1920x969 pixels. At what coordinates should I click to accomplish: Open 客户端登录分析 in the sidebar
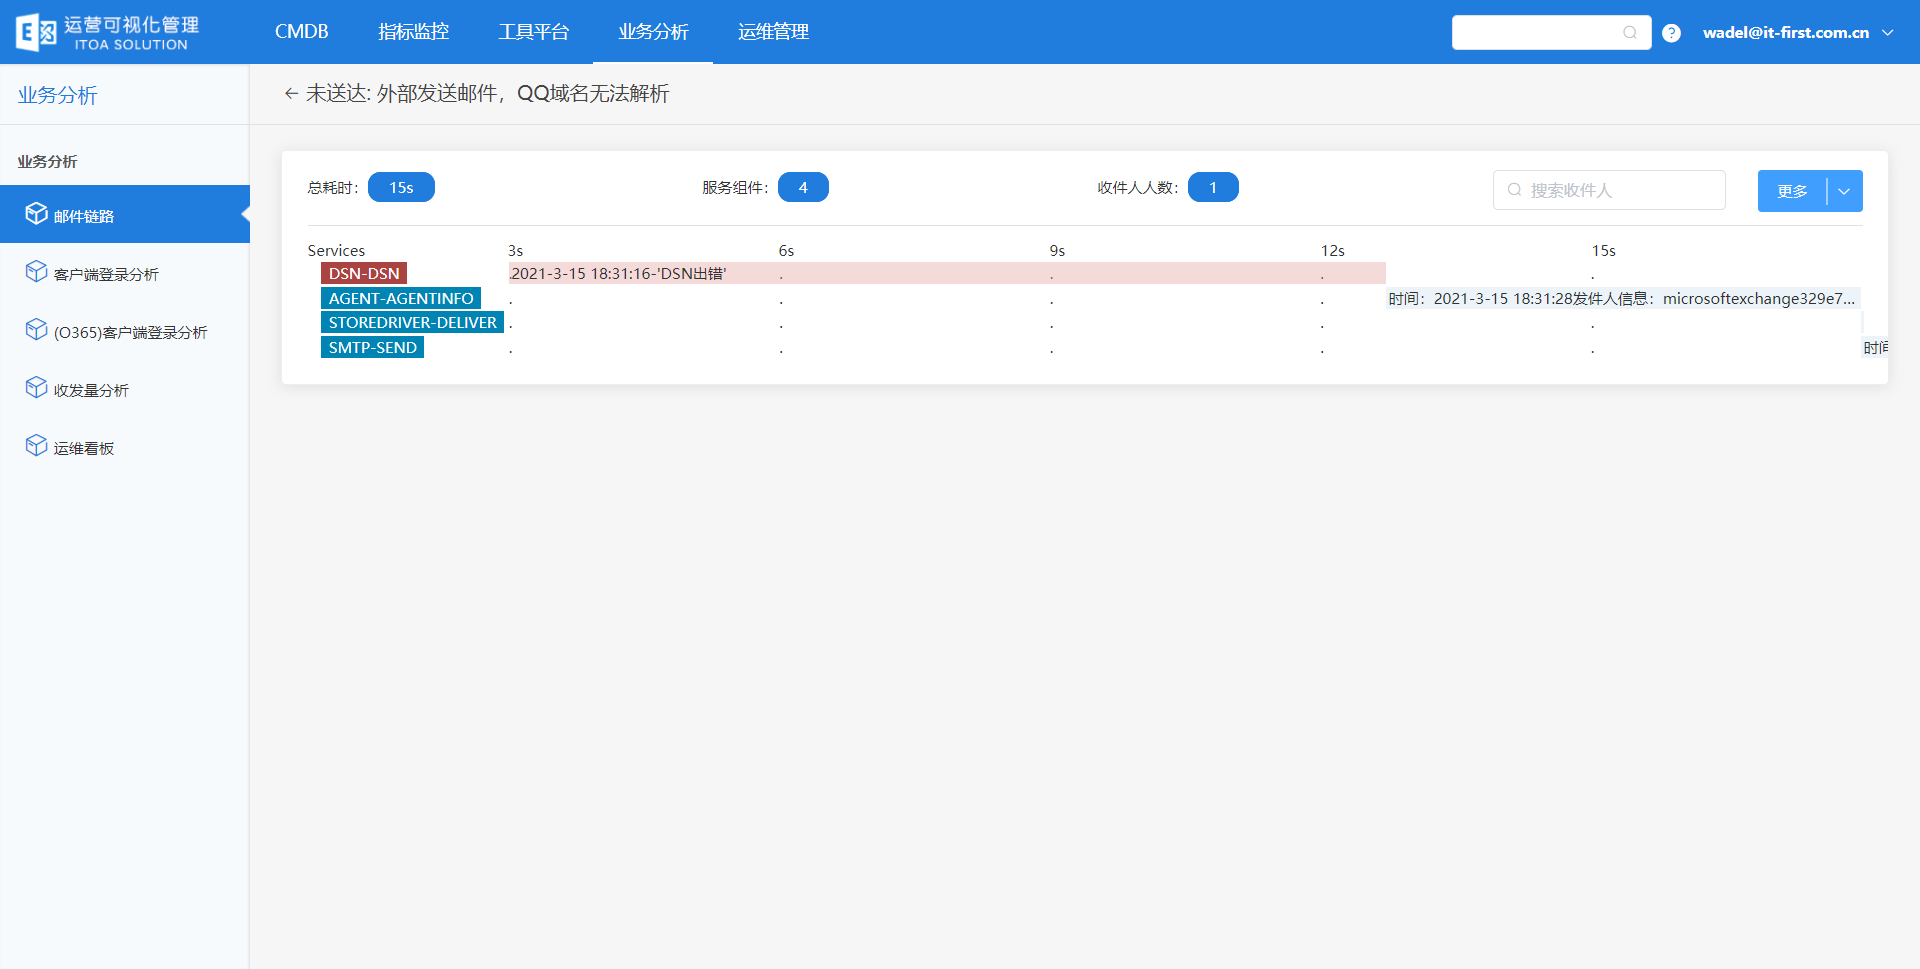(x=125, y=273)
